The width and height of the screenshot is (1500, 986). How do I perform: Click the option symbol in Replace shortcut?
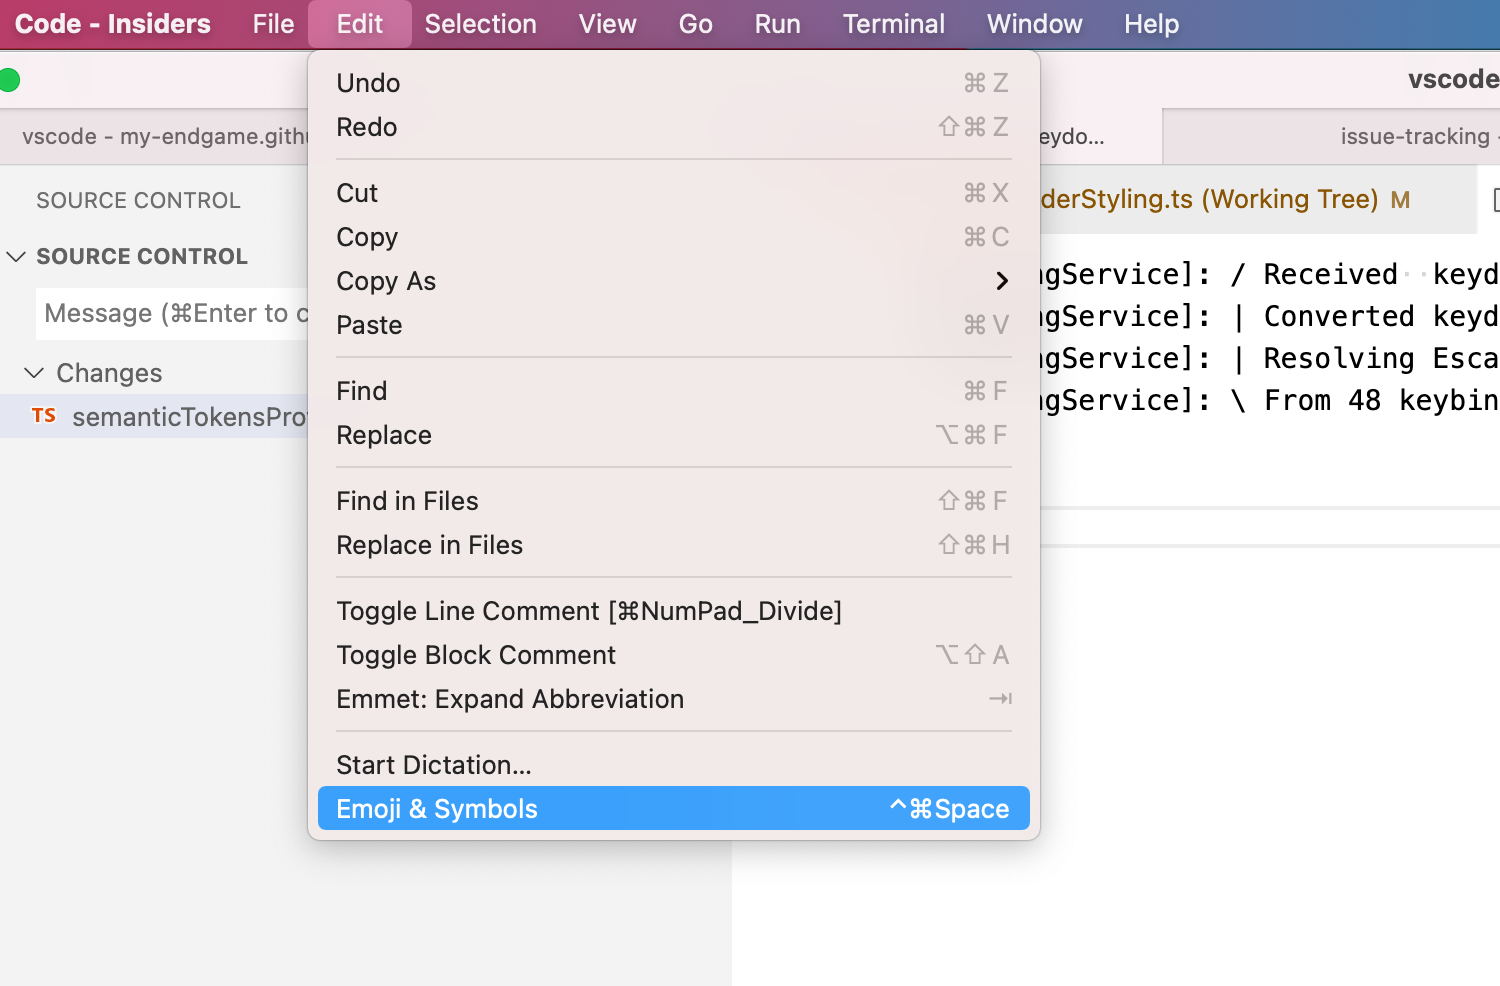pos(947,435)
